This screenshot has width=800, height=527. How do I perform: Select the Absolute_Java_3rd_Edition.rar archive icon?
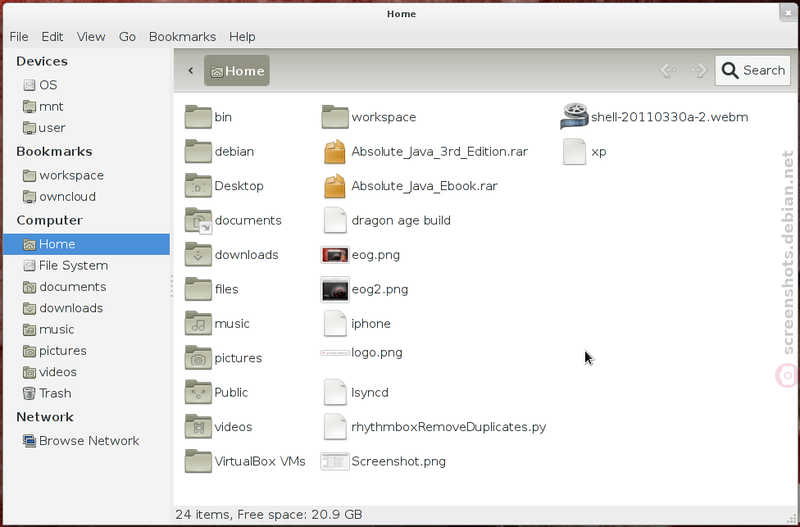(x=335, y=152)
